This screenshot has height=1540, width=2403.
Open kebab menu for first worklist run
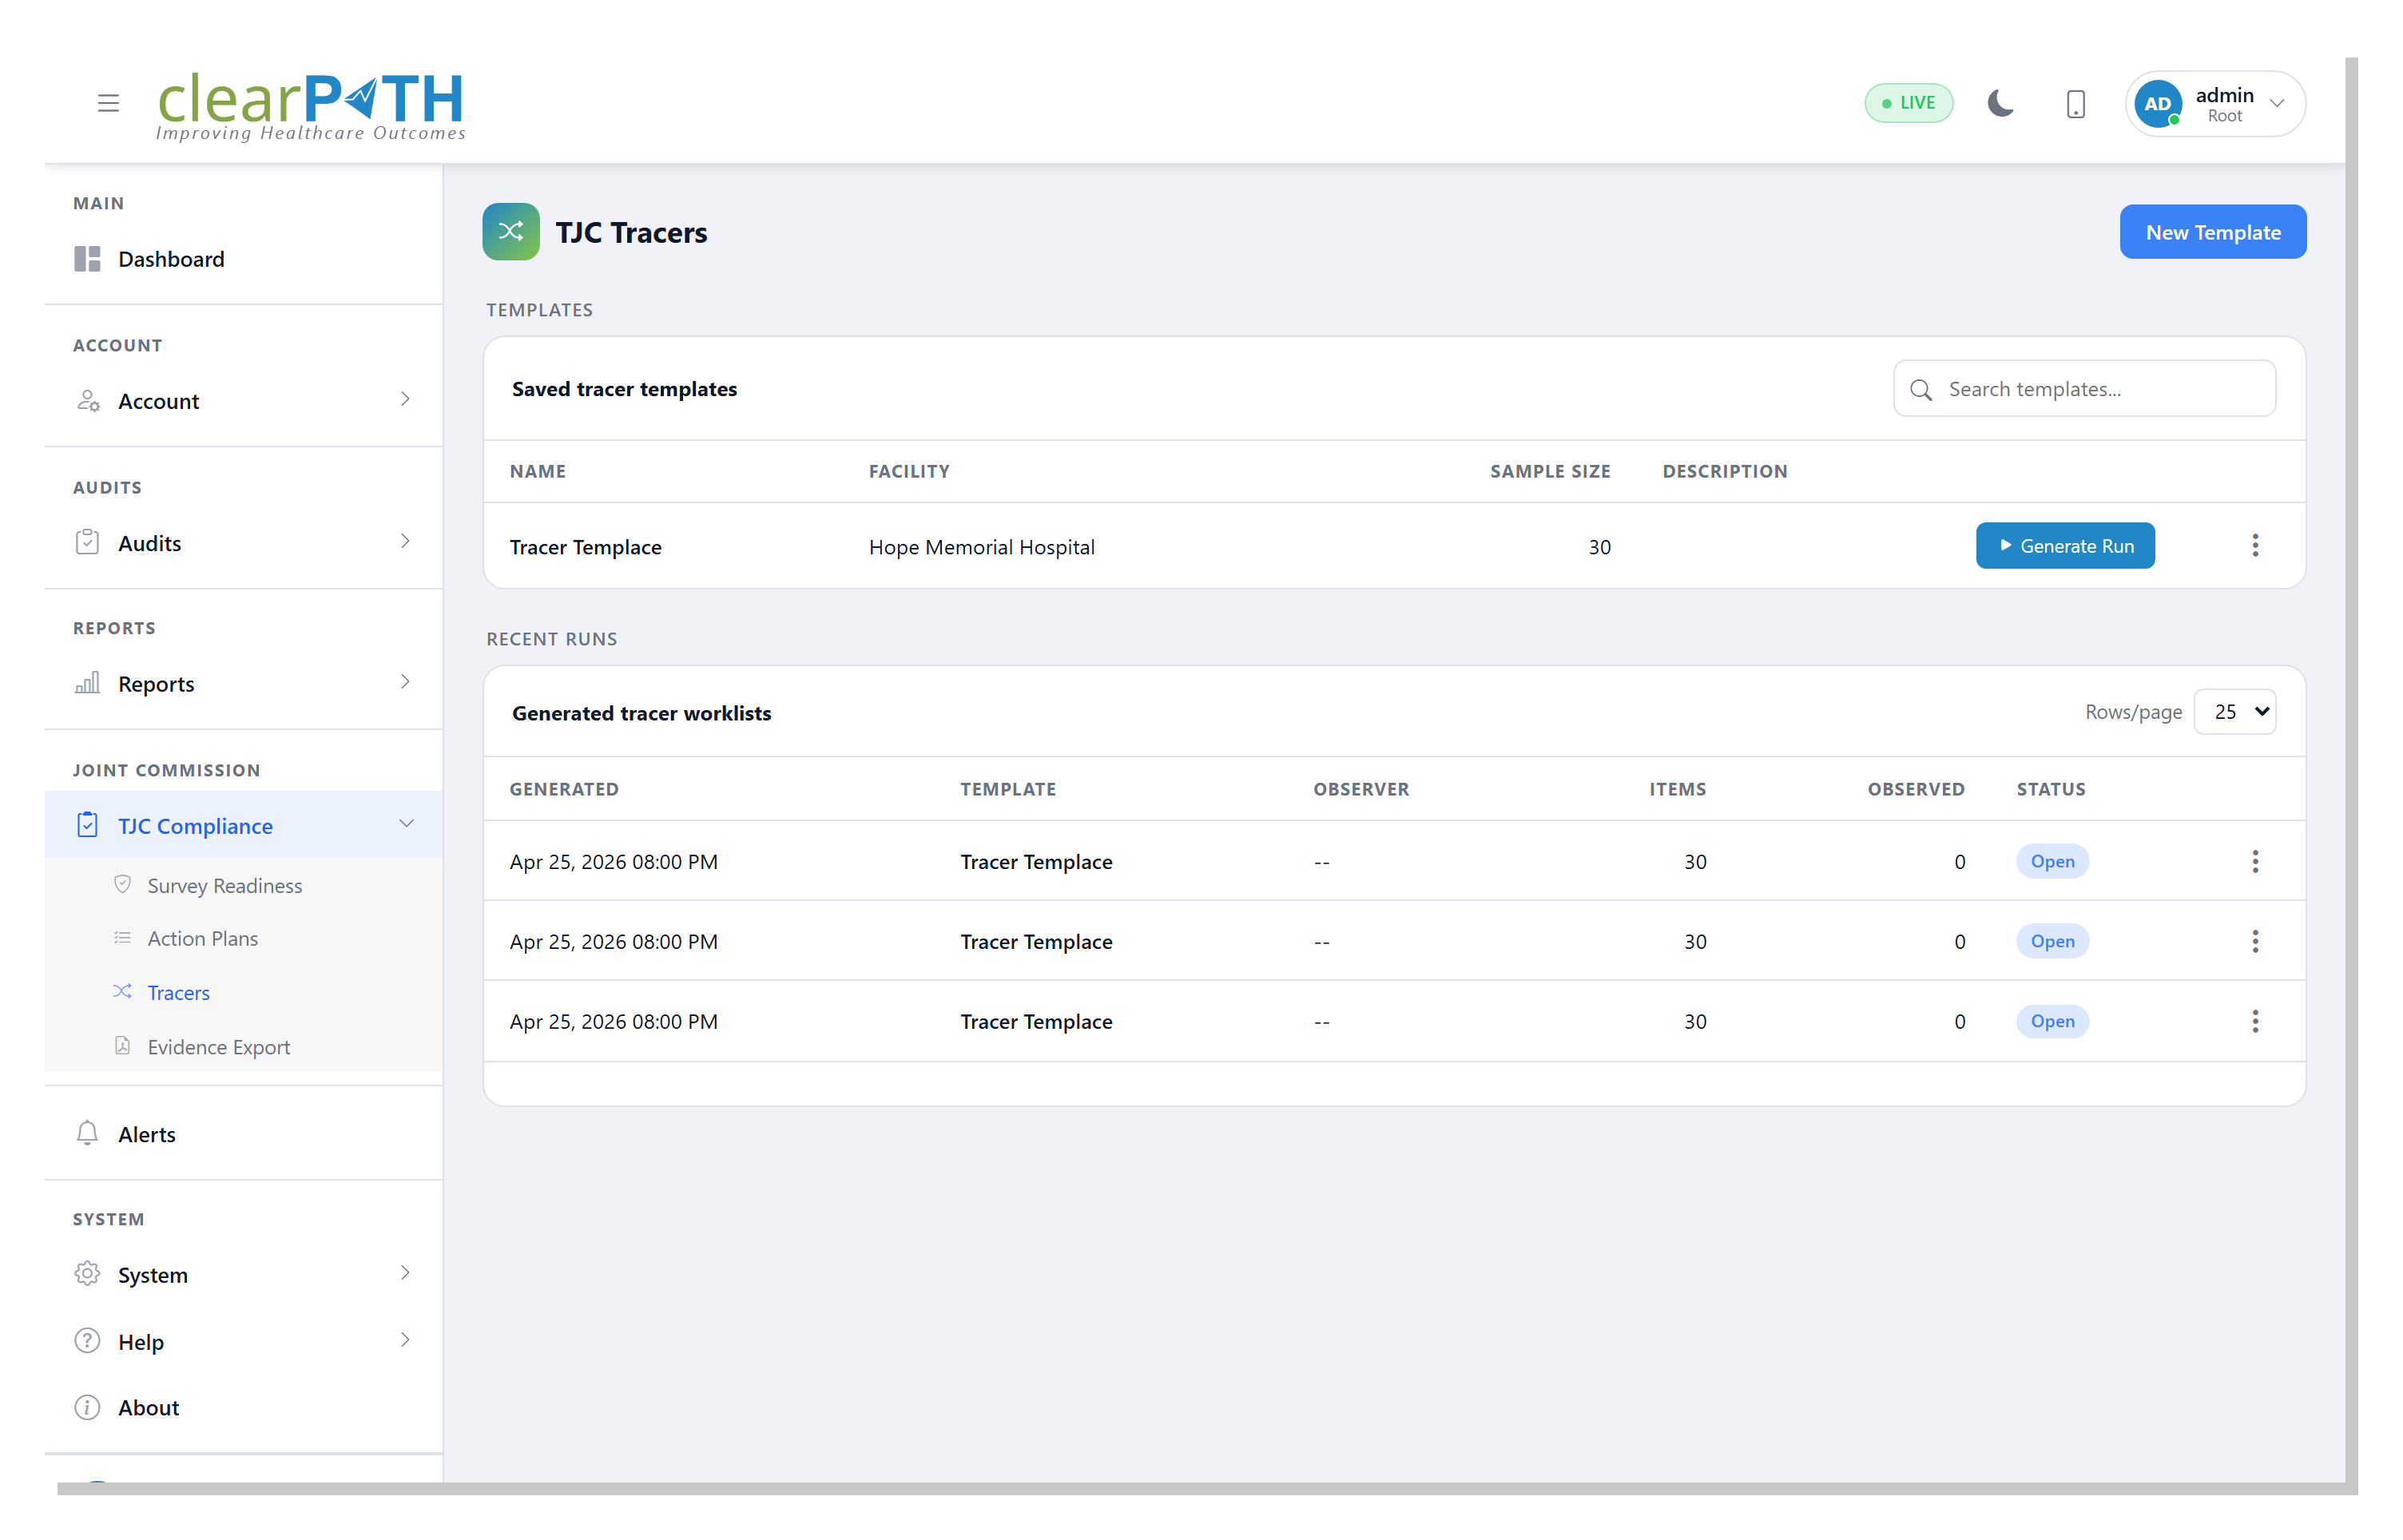(x=2254, y=862)
